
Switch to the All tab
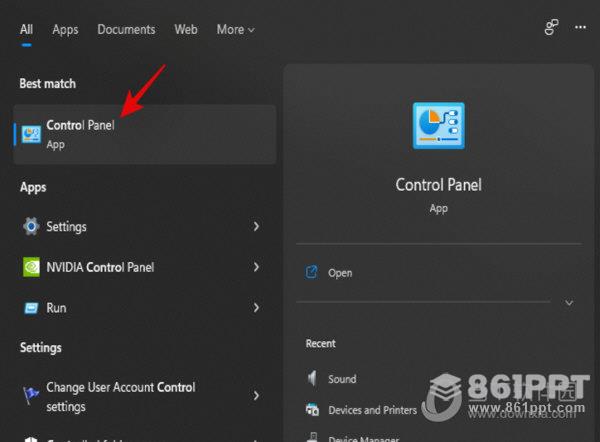[x=26, y=29]
